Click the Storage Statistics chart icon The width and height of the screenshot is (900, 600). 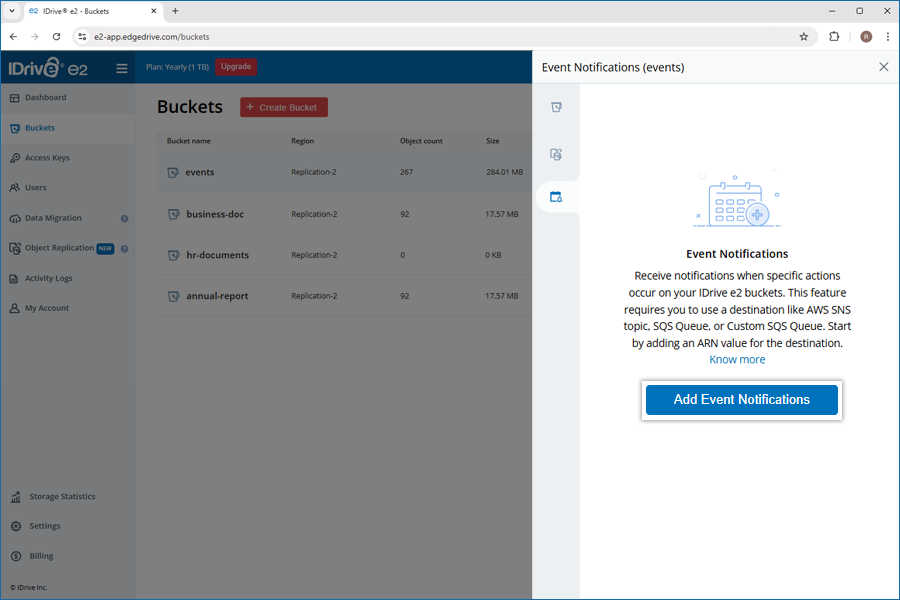coord(16,497)
